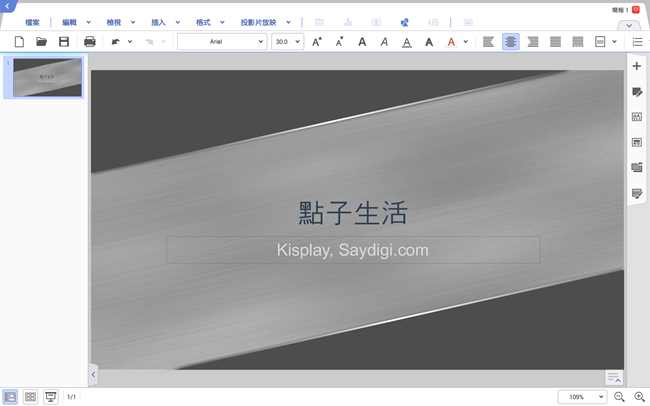This screenshot has width=650, height=406.
Task: Click the chart icon in menu bar
Action: (348, 22)
